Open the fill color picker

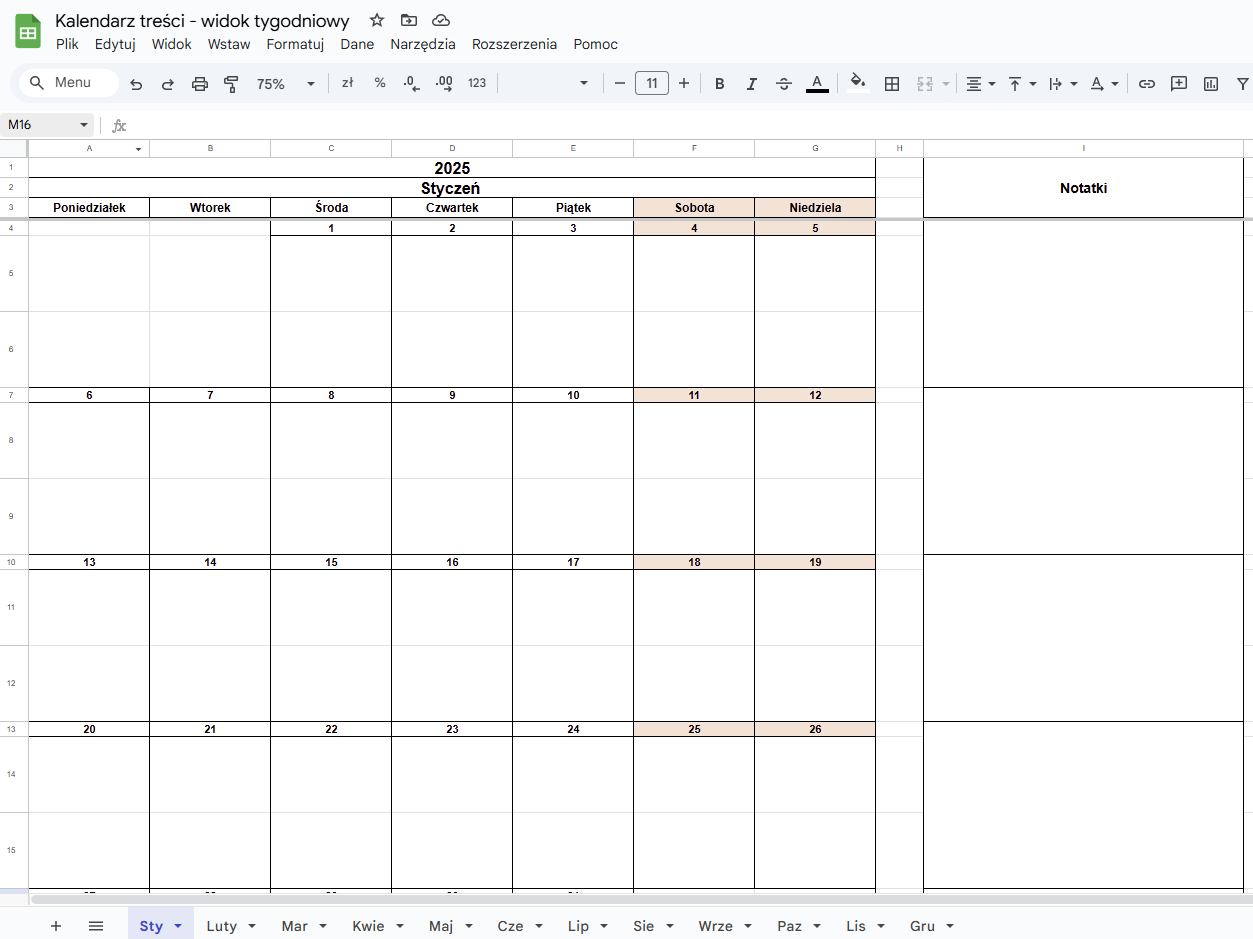pyautogui.click(x=857, y=84)
